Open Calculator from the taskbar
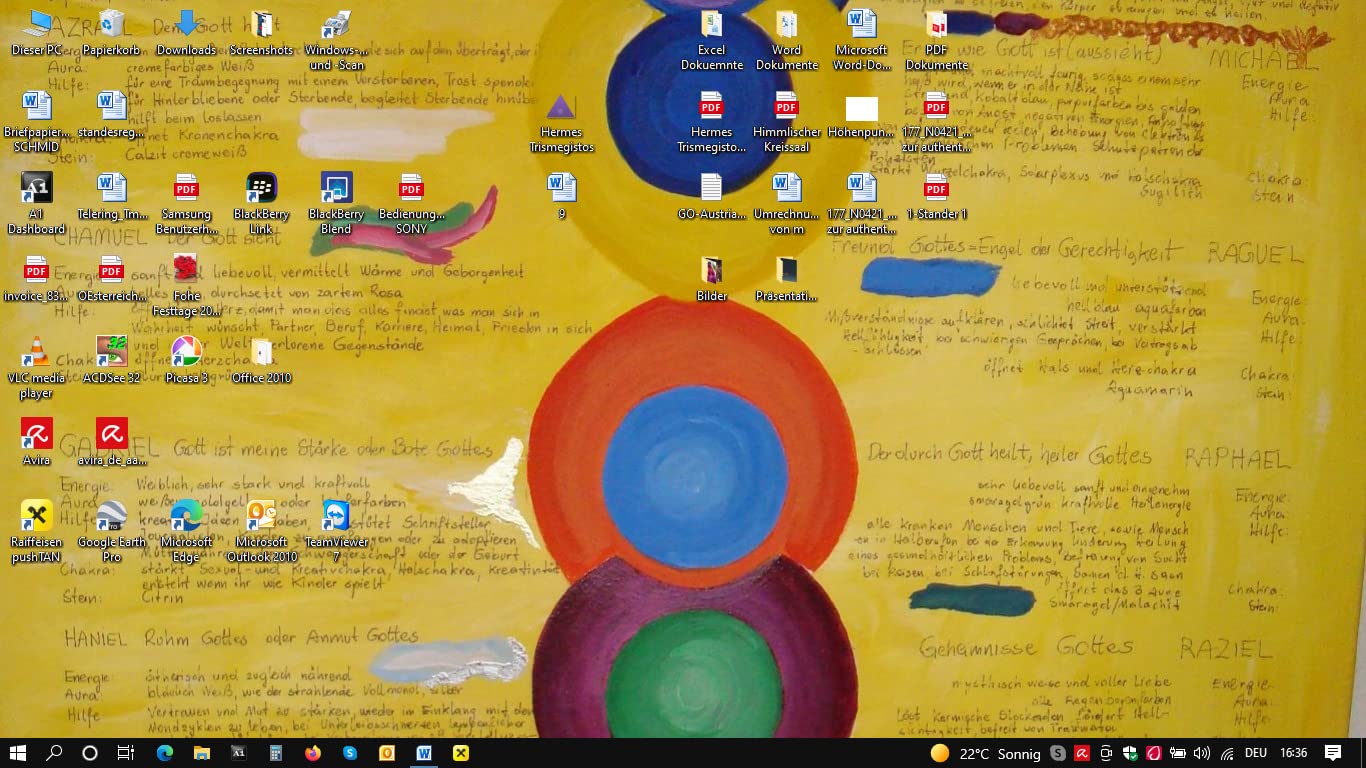1366x768 pixels. point(276,753)
